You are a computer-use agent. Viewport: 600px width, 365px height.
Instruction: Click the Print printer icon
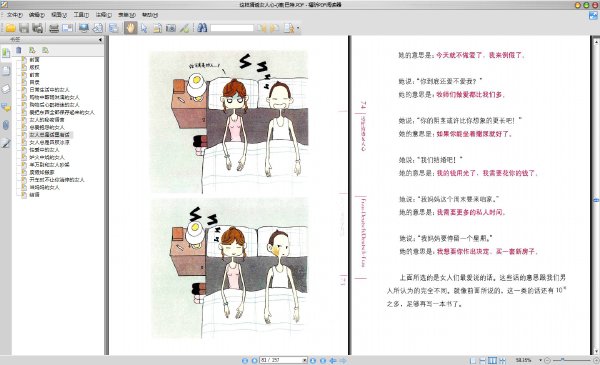point(54,28)
